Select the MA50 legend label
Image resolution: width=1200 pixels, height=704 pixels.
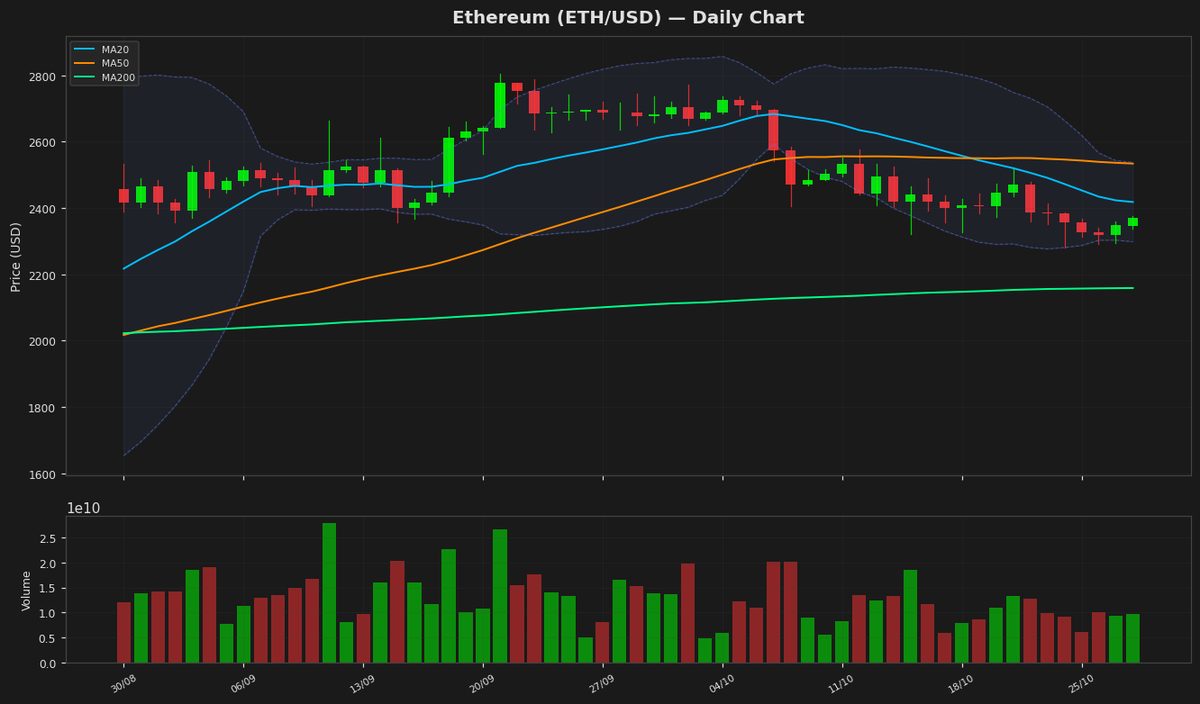[x=114, y=63]
